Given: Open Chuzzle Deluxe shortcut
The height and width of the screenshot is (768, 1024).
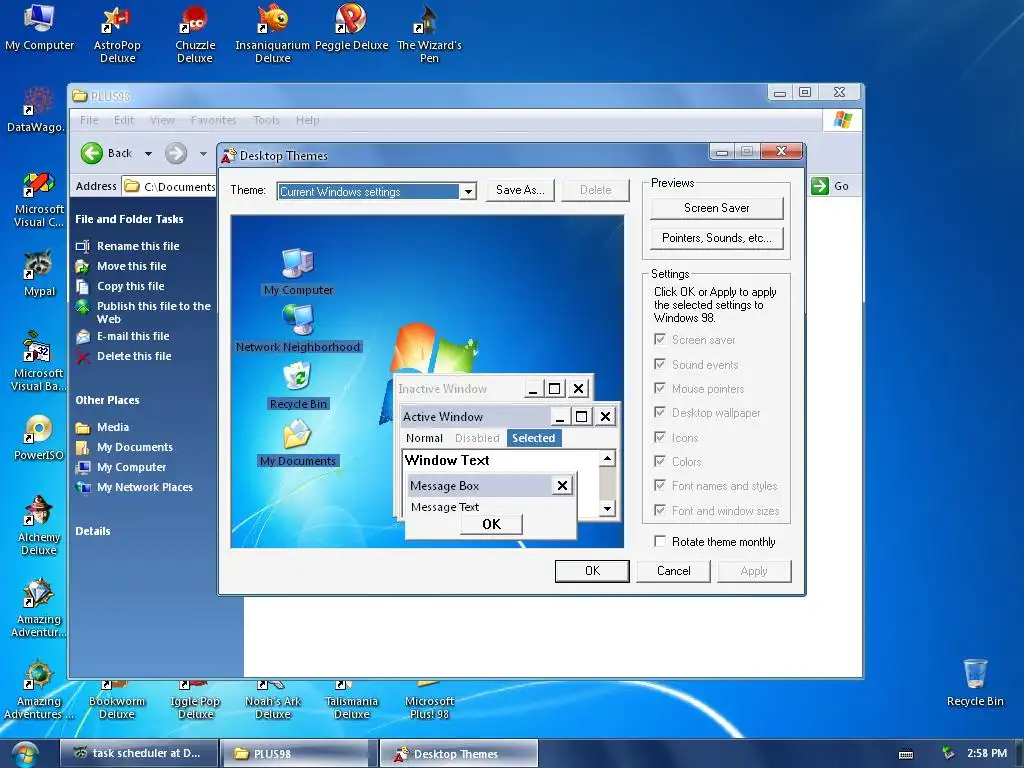Looking at the screenshot, I should 195,34.
